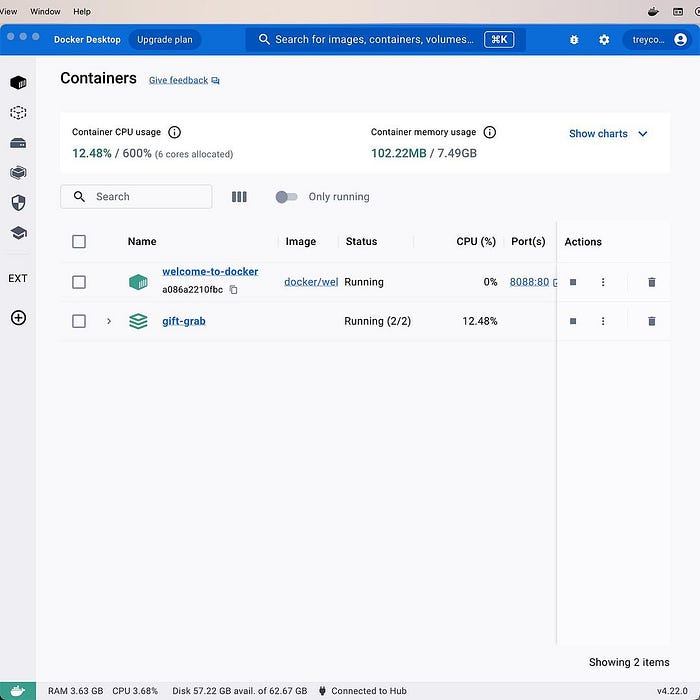Open more actions menu for welcome-to-docker
The width and height of the screenshot is (700, 700).
coord(603,282)
